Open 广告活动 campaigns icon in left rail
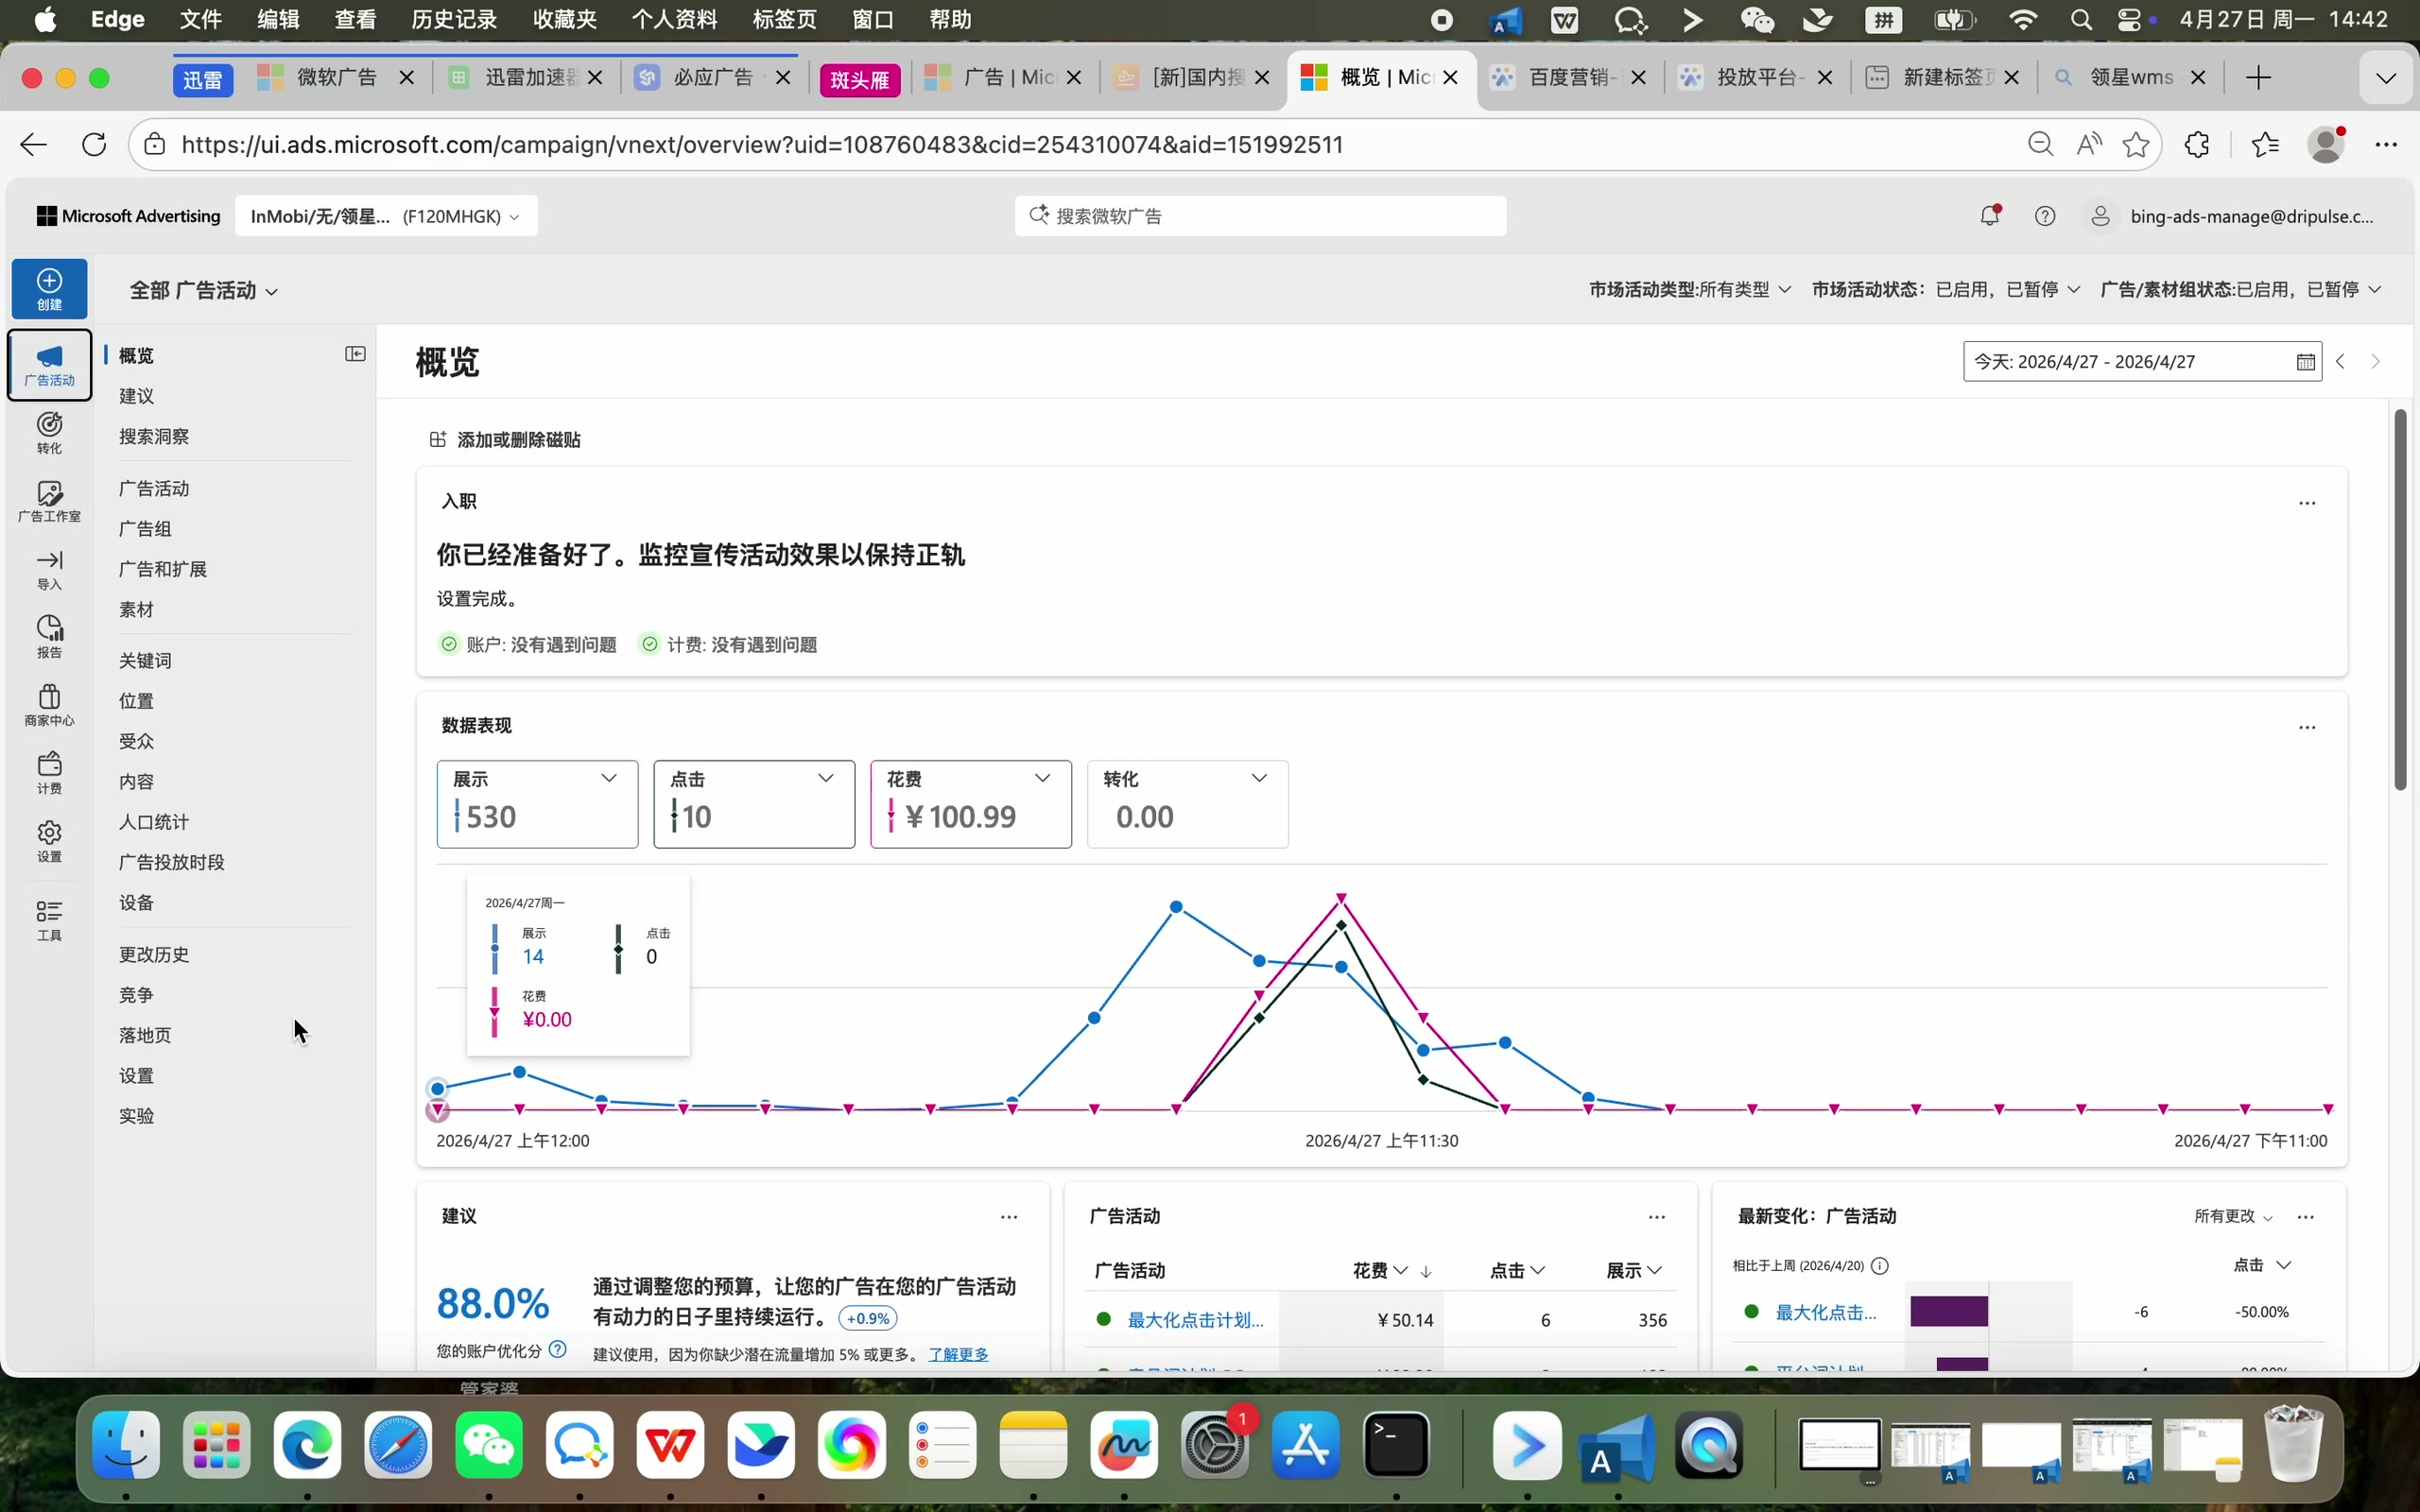 (49, 365)
